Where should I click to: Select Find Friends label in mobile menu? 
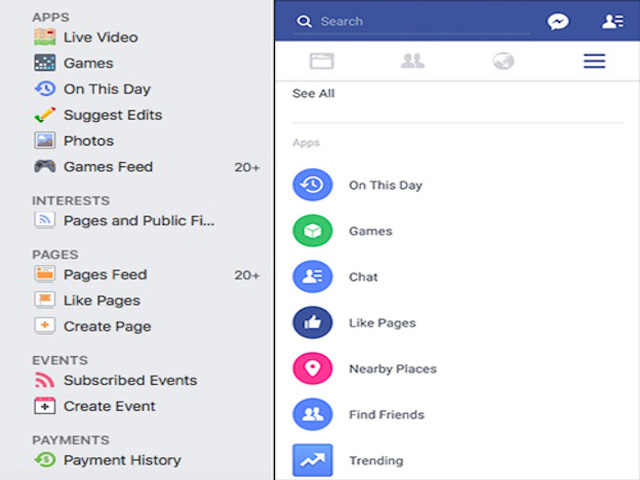[387, 415]
